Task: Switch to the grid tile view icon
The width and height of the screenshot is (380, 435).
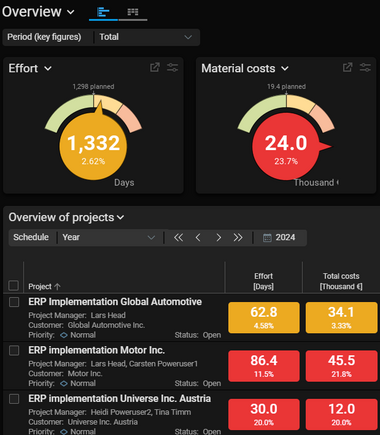Action: [x=133, y=12]
